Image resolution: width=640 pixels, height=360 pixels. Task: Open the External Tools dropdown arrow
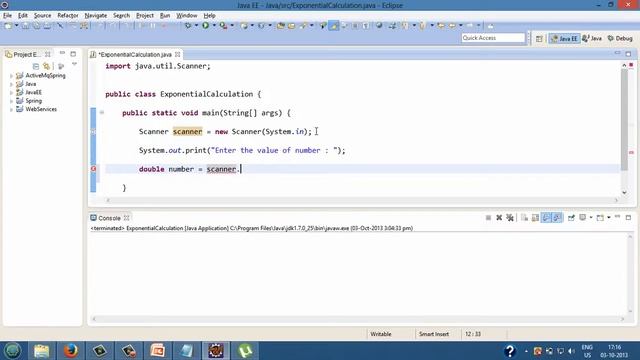tap(232, 26)
